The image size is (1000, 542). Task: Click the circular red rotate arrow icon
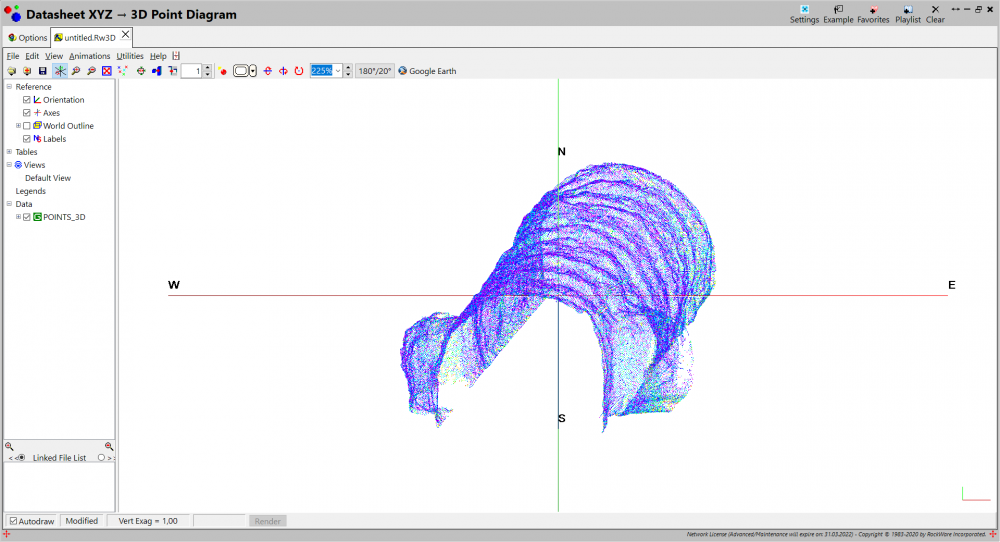298,71
